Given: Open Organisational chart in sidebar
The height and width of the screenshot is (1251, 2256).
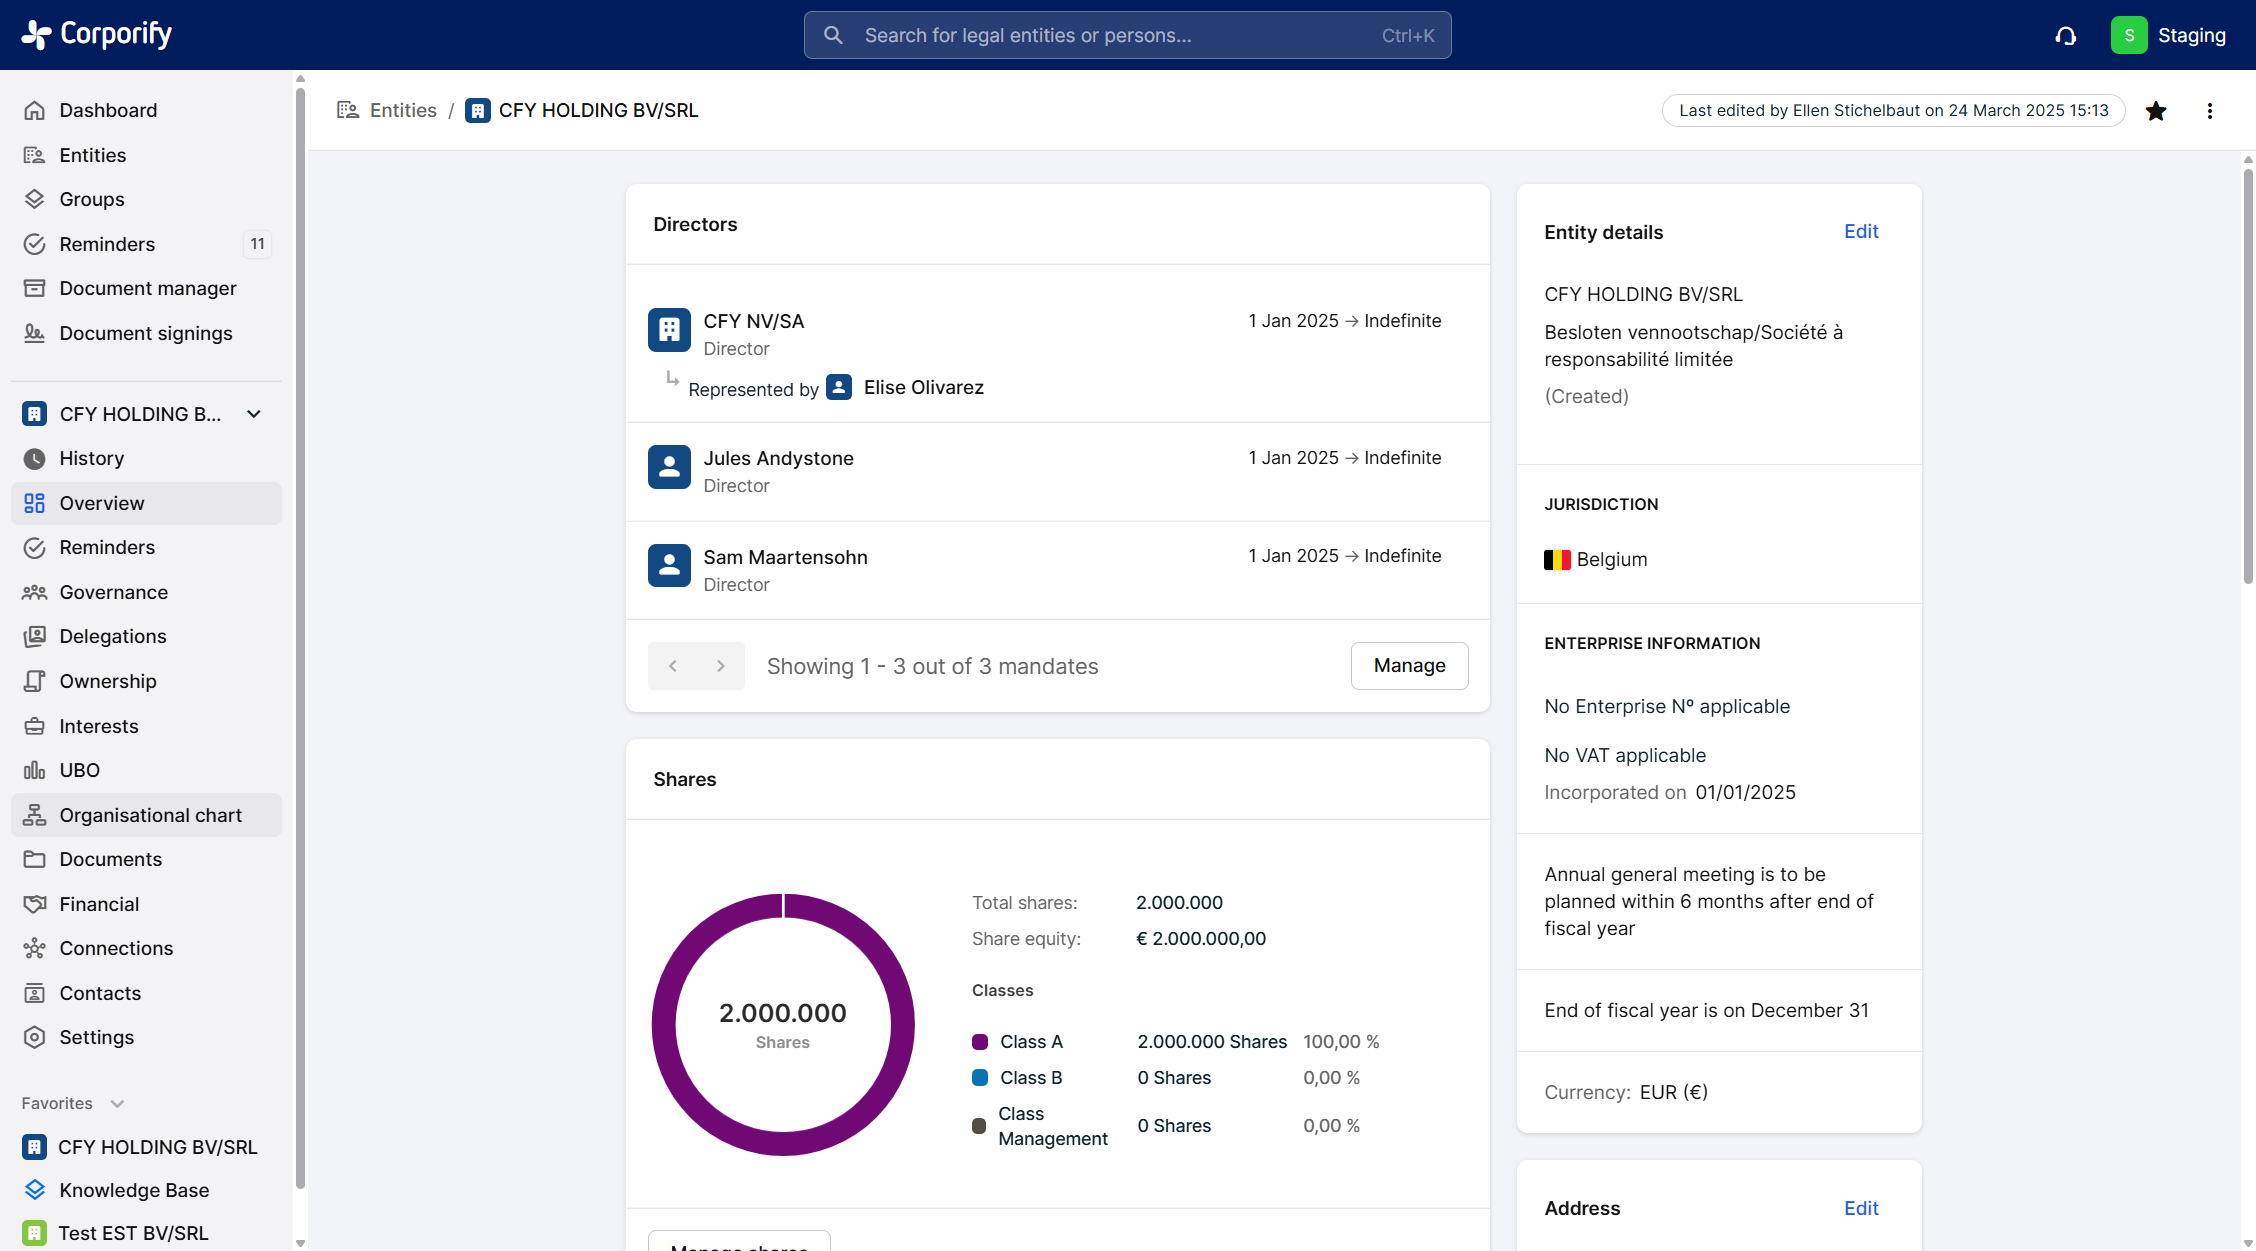Looking at the screenshot, I should [150, 815].
